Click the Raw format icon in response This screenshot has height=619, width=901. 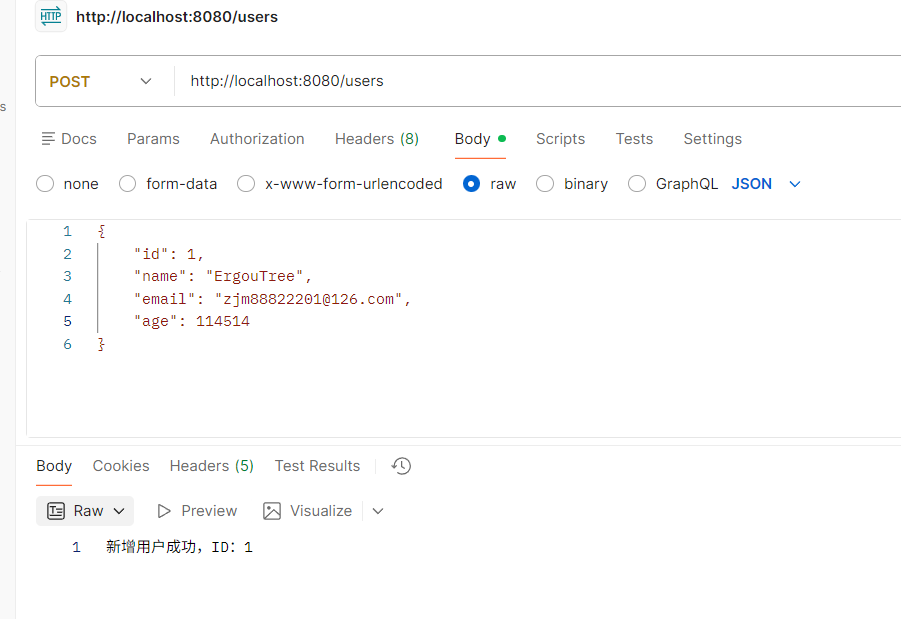click(57, 511)
